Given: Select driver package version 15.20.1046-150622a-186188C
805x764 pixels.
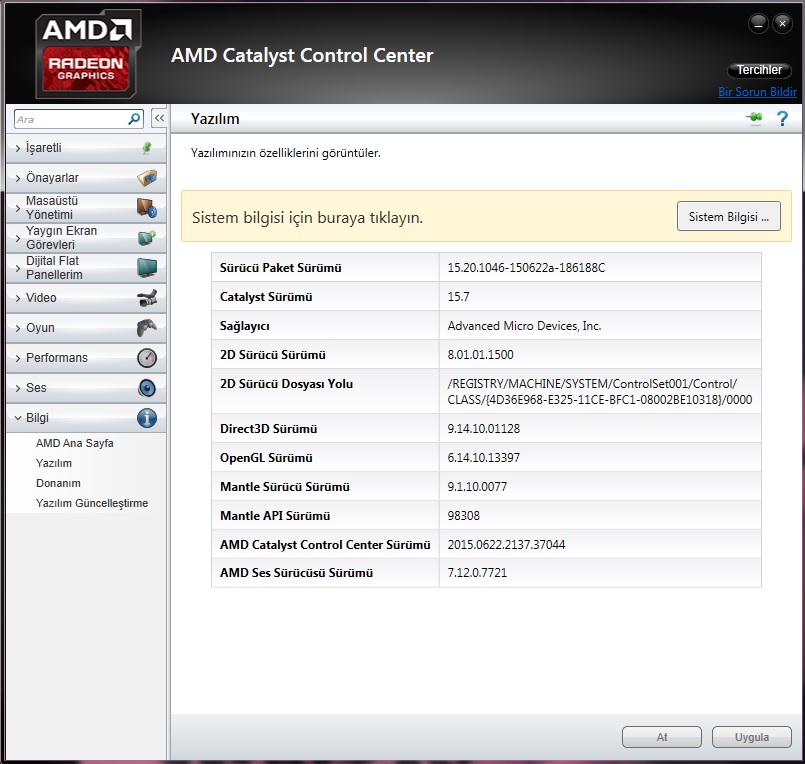Looking at the screenshot, I should tap(526, 268).
